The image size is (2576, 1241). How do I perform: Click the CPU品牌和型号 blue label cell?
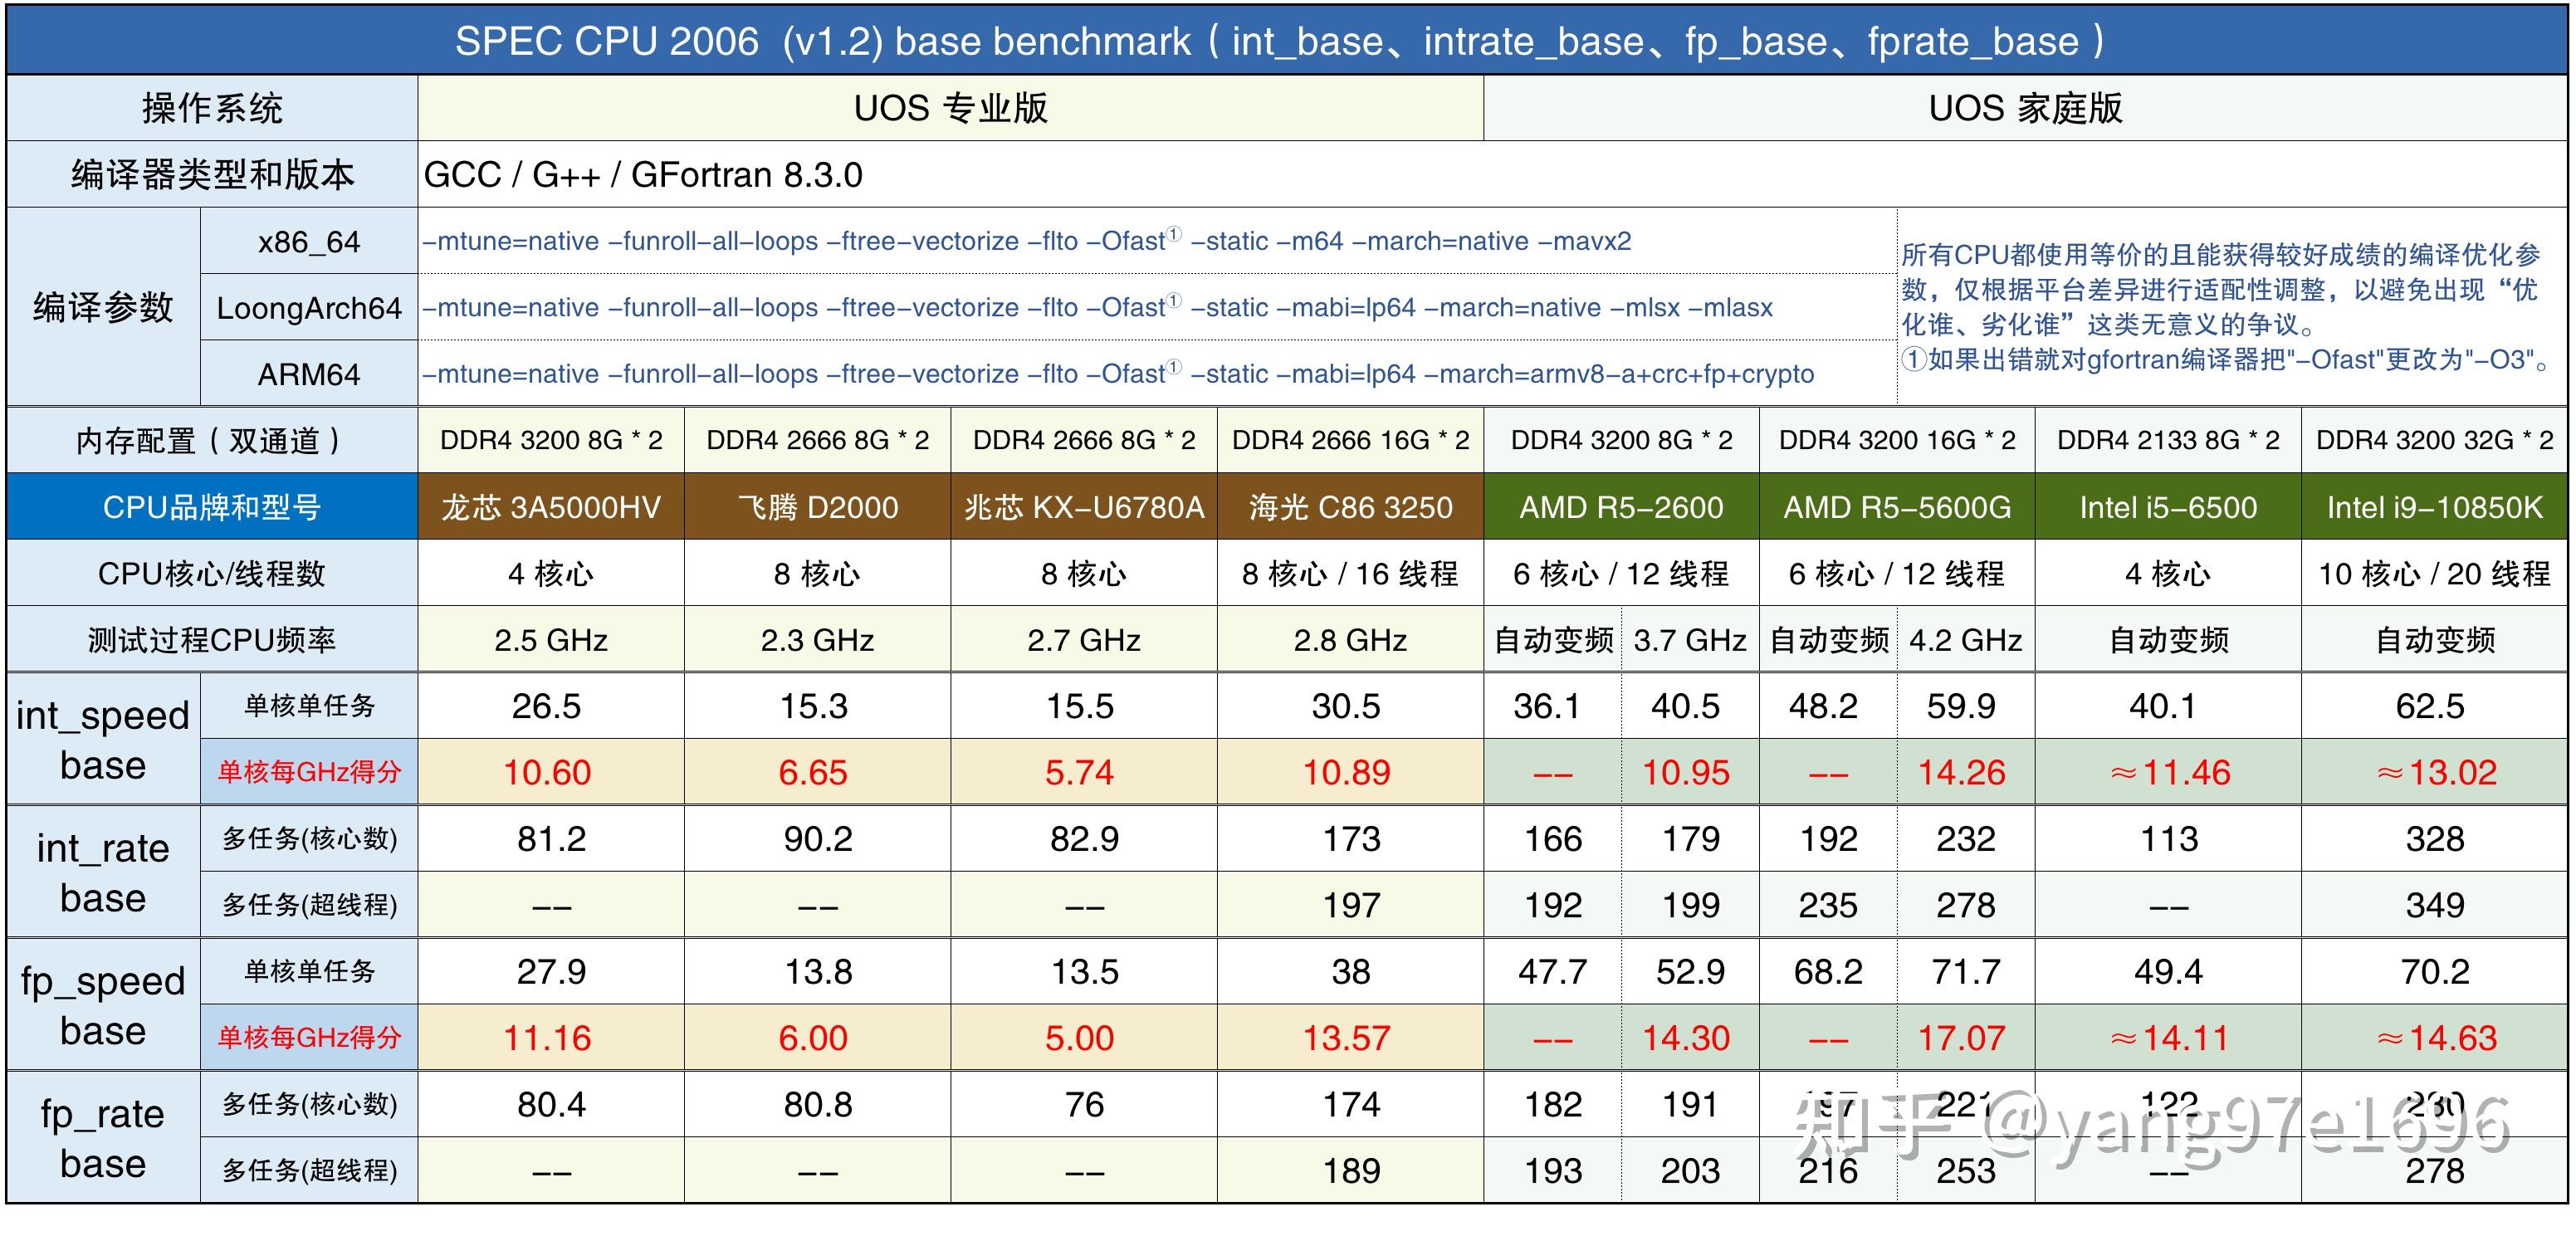coord(212,507)
